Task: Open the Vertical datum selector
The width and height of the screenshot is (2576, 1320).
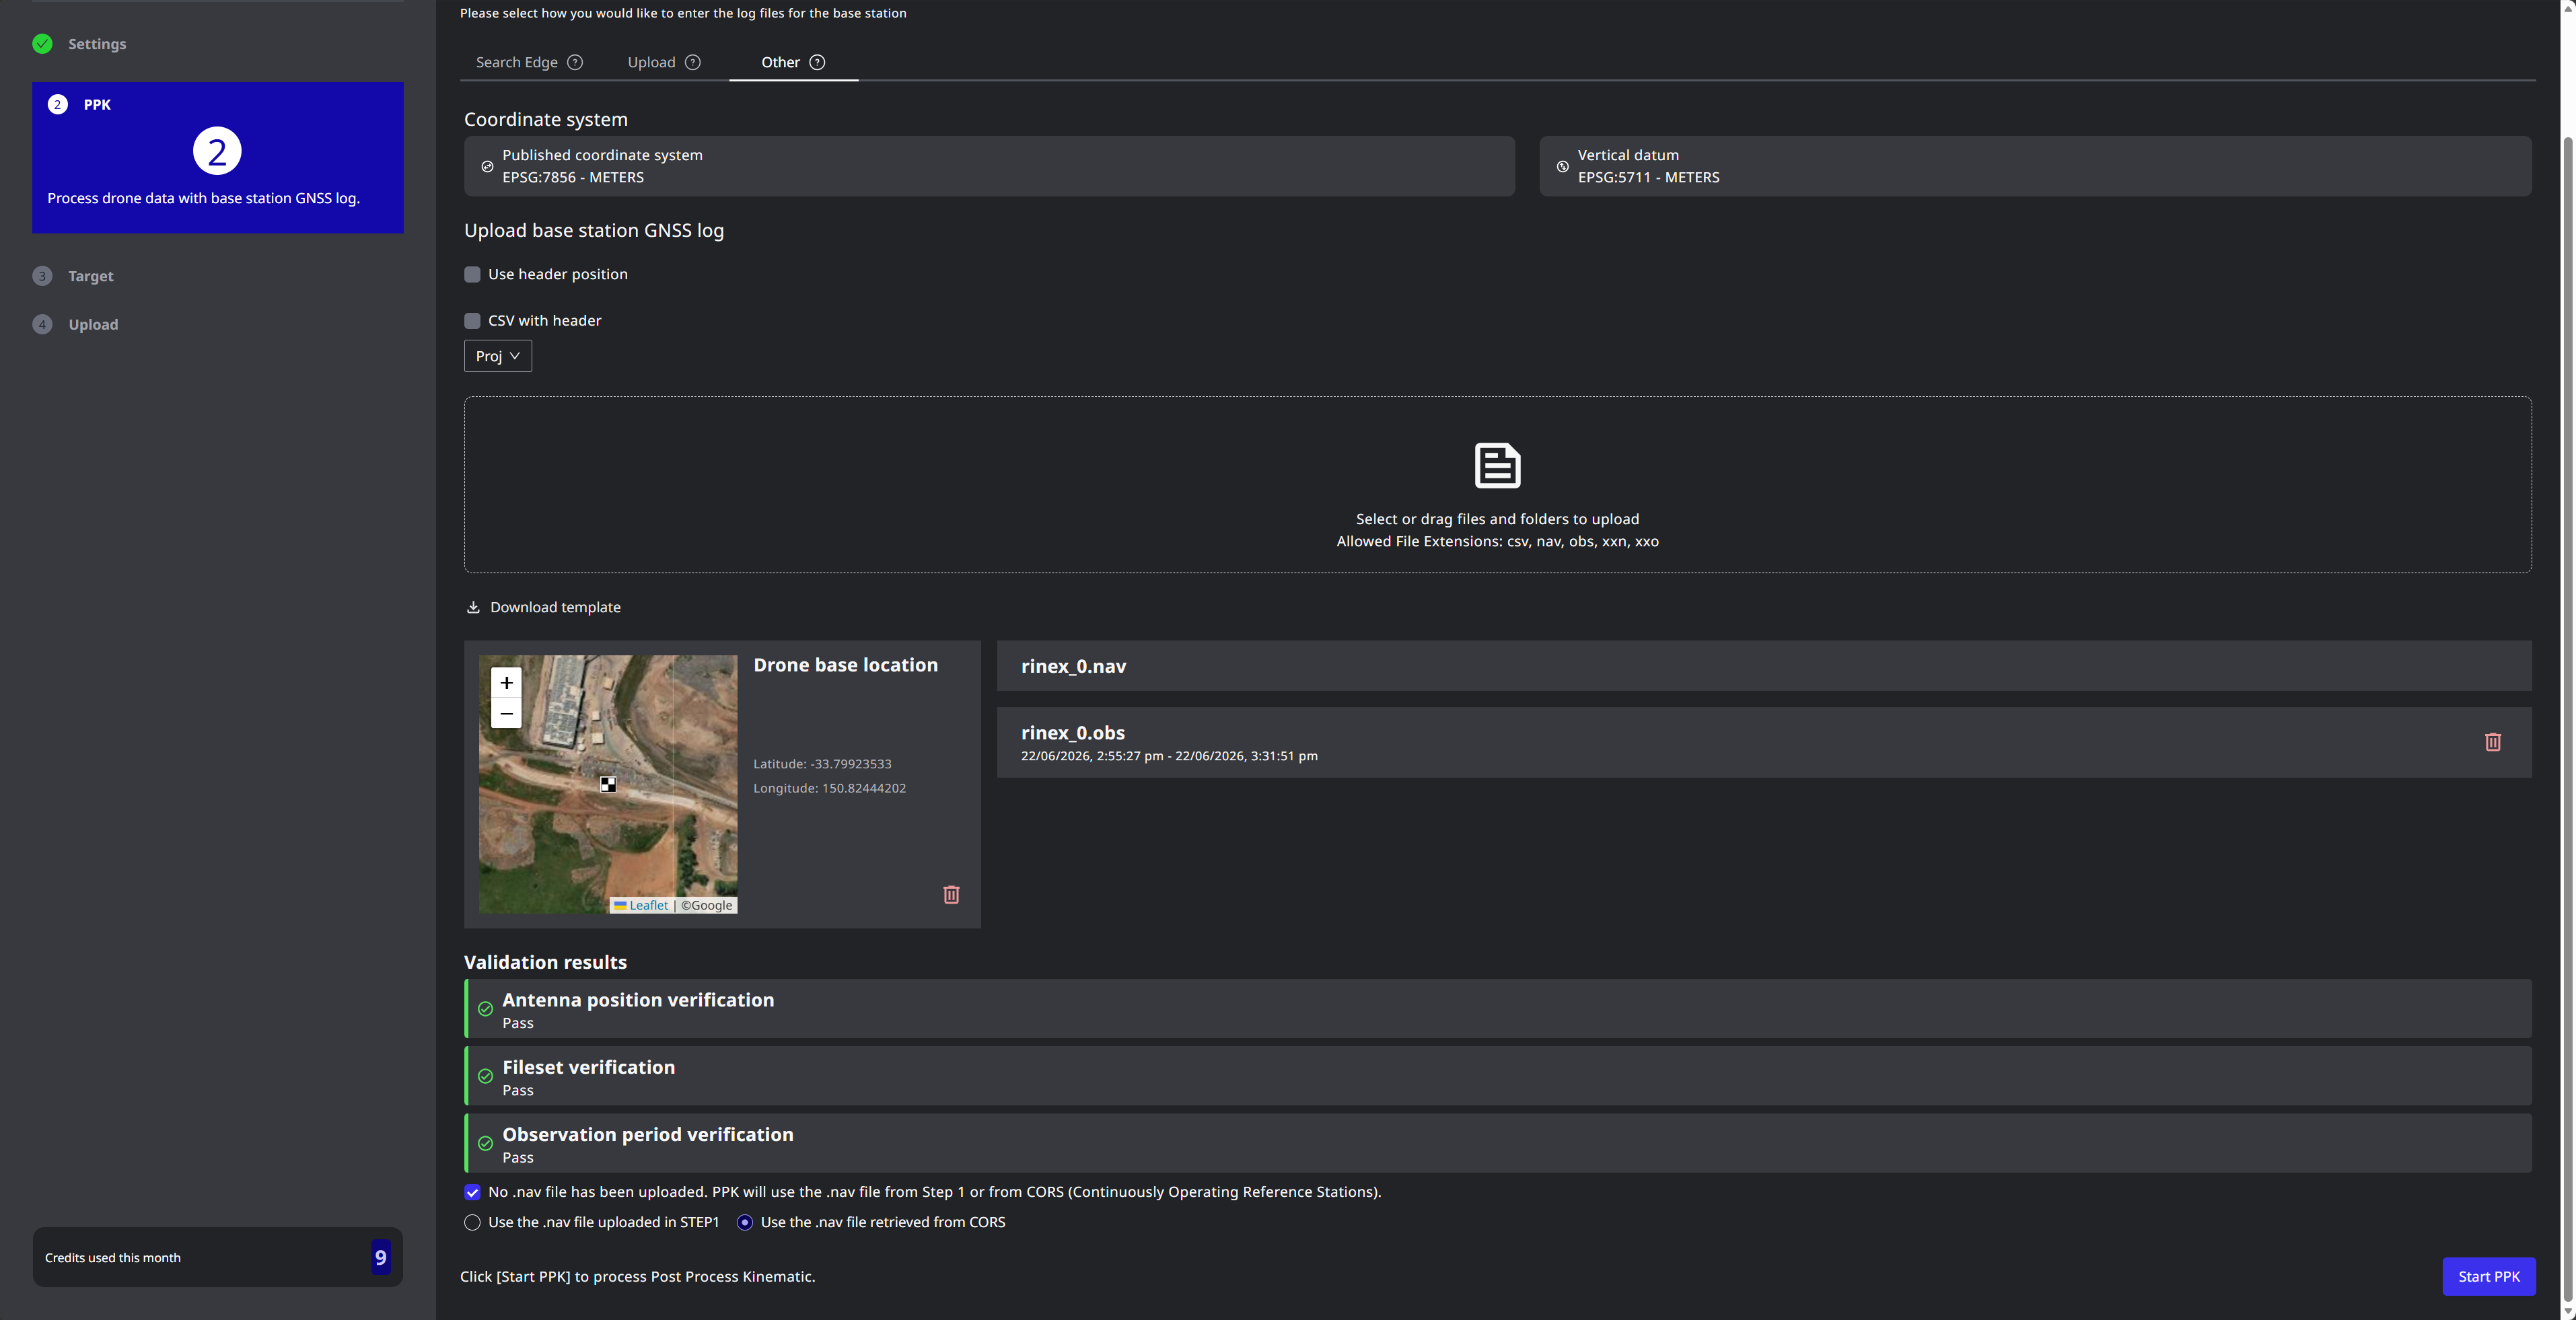Action: click(x=2035, y=166)
